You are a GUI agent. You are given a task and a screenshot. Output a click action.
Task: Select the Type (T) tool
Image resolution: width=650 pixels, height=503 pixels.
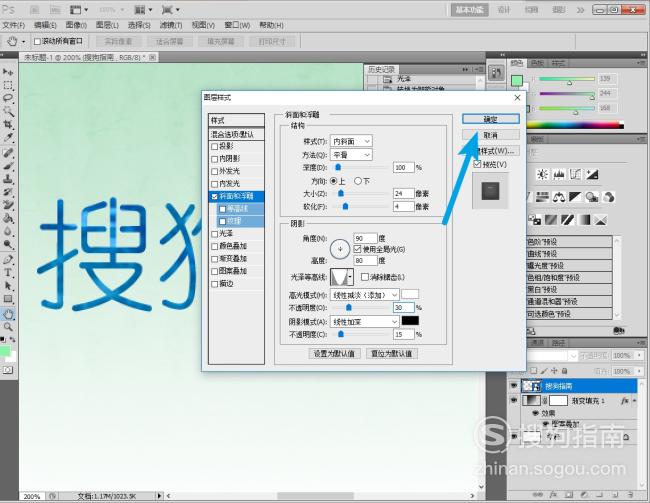click(x=8, y=272)
